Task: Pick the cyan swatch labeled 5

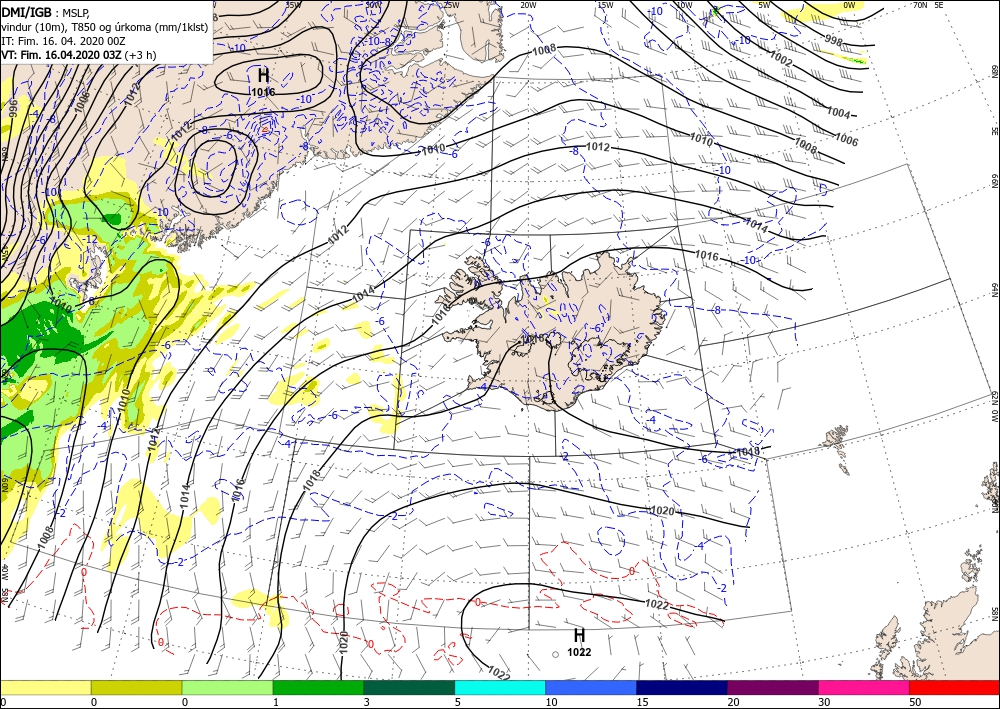Action: [x=500, y=687]
